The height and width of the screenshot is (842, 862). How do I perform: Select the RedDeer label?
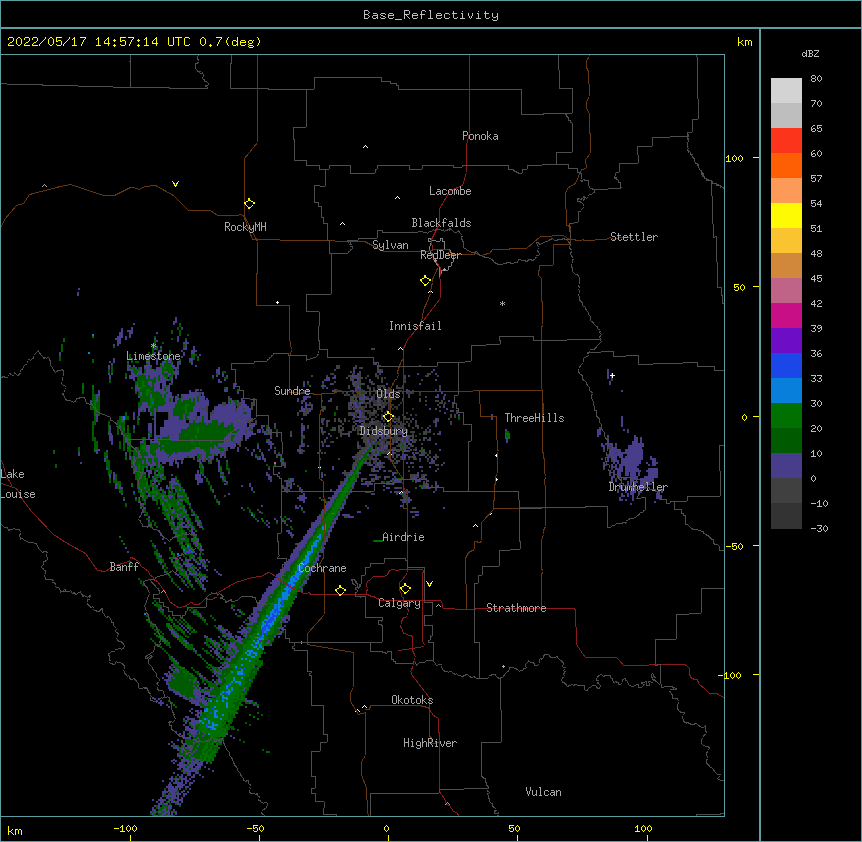440,255
